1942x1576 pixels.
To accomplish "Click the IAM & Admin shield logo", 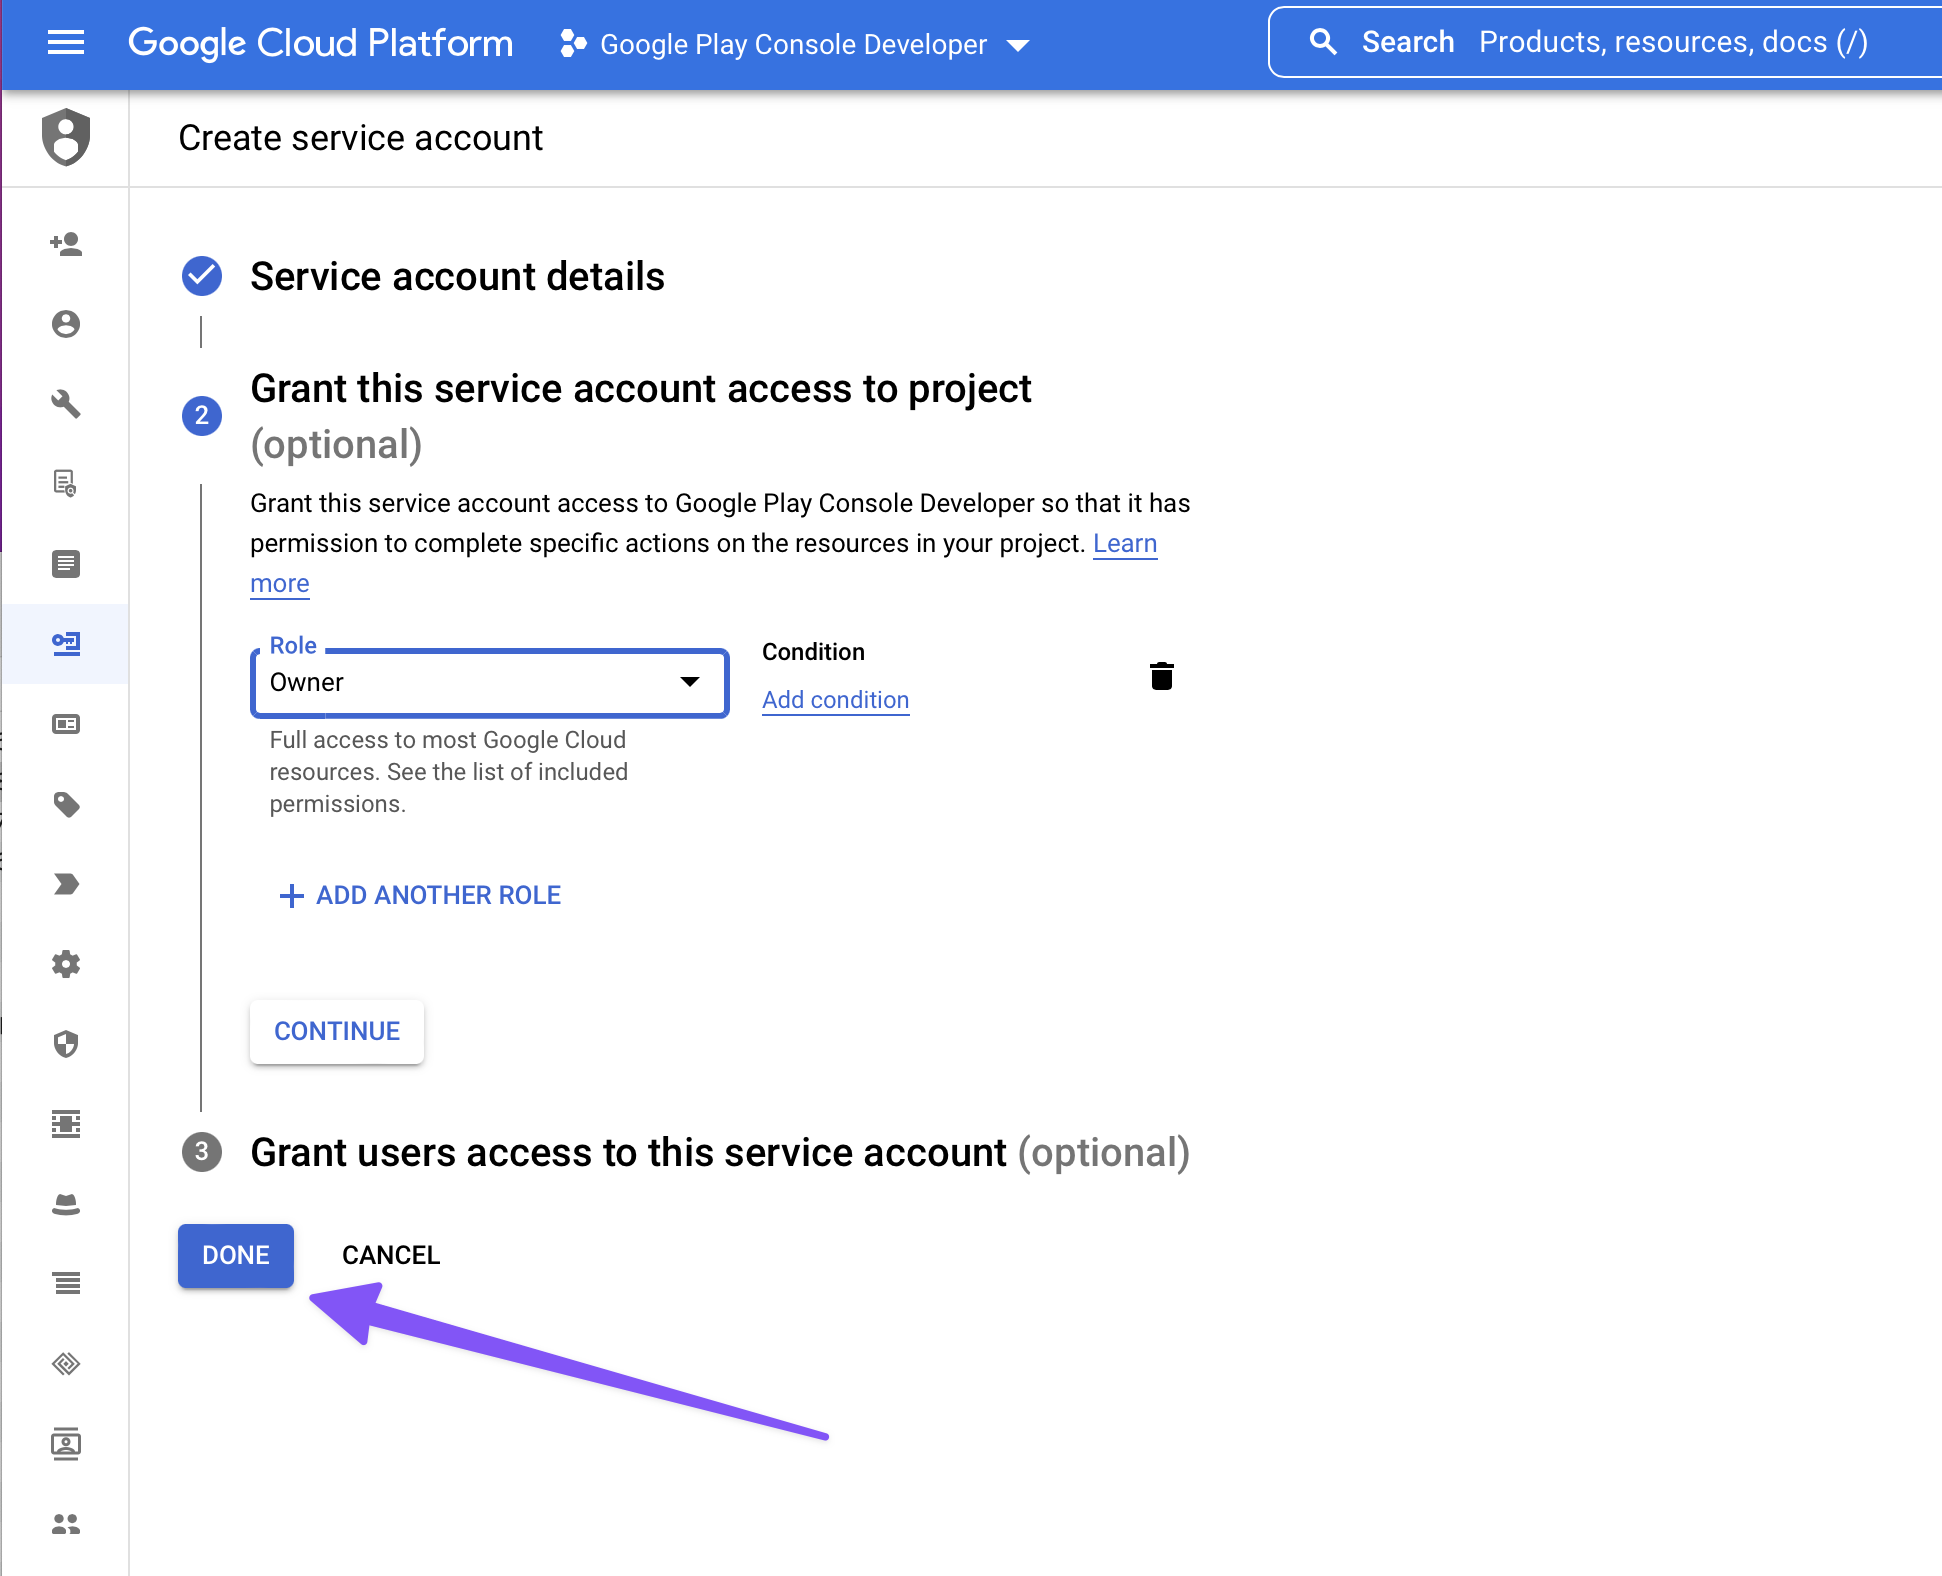I will coord(66,137).
